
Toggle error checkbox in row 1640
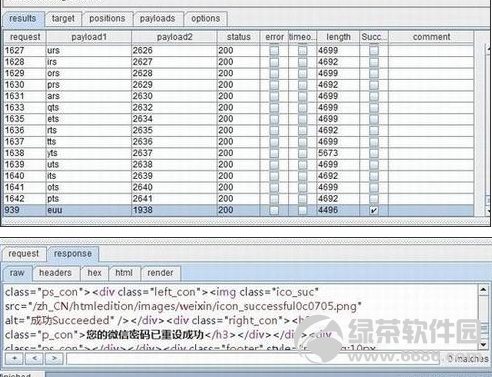[274, 176]
